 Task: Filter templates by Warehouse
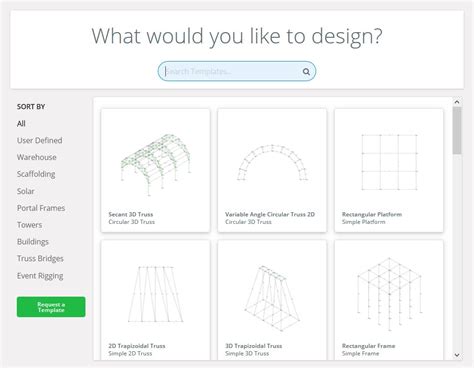pyautogui.click(x=37, y=157)
